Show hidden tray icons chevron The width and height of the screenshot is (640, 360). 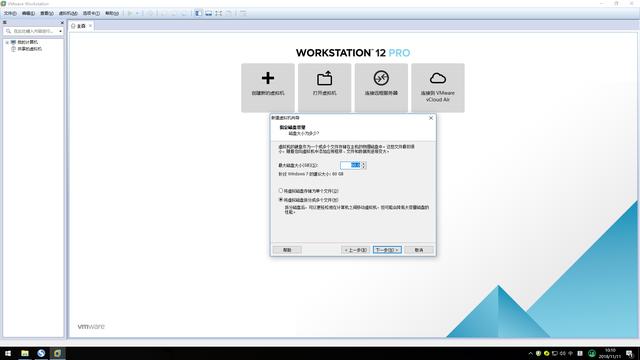(530, 353)
